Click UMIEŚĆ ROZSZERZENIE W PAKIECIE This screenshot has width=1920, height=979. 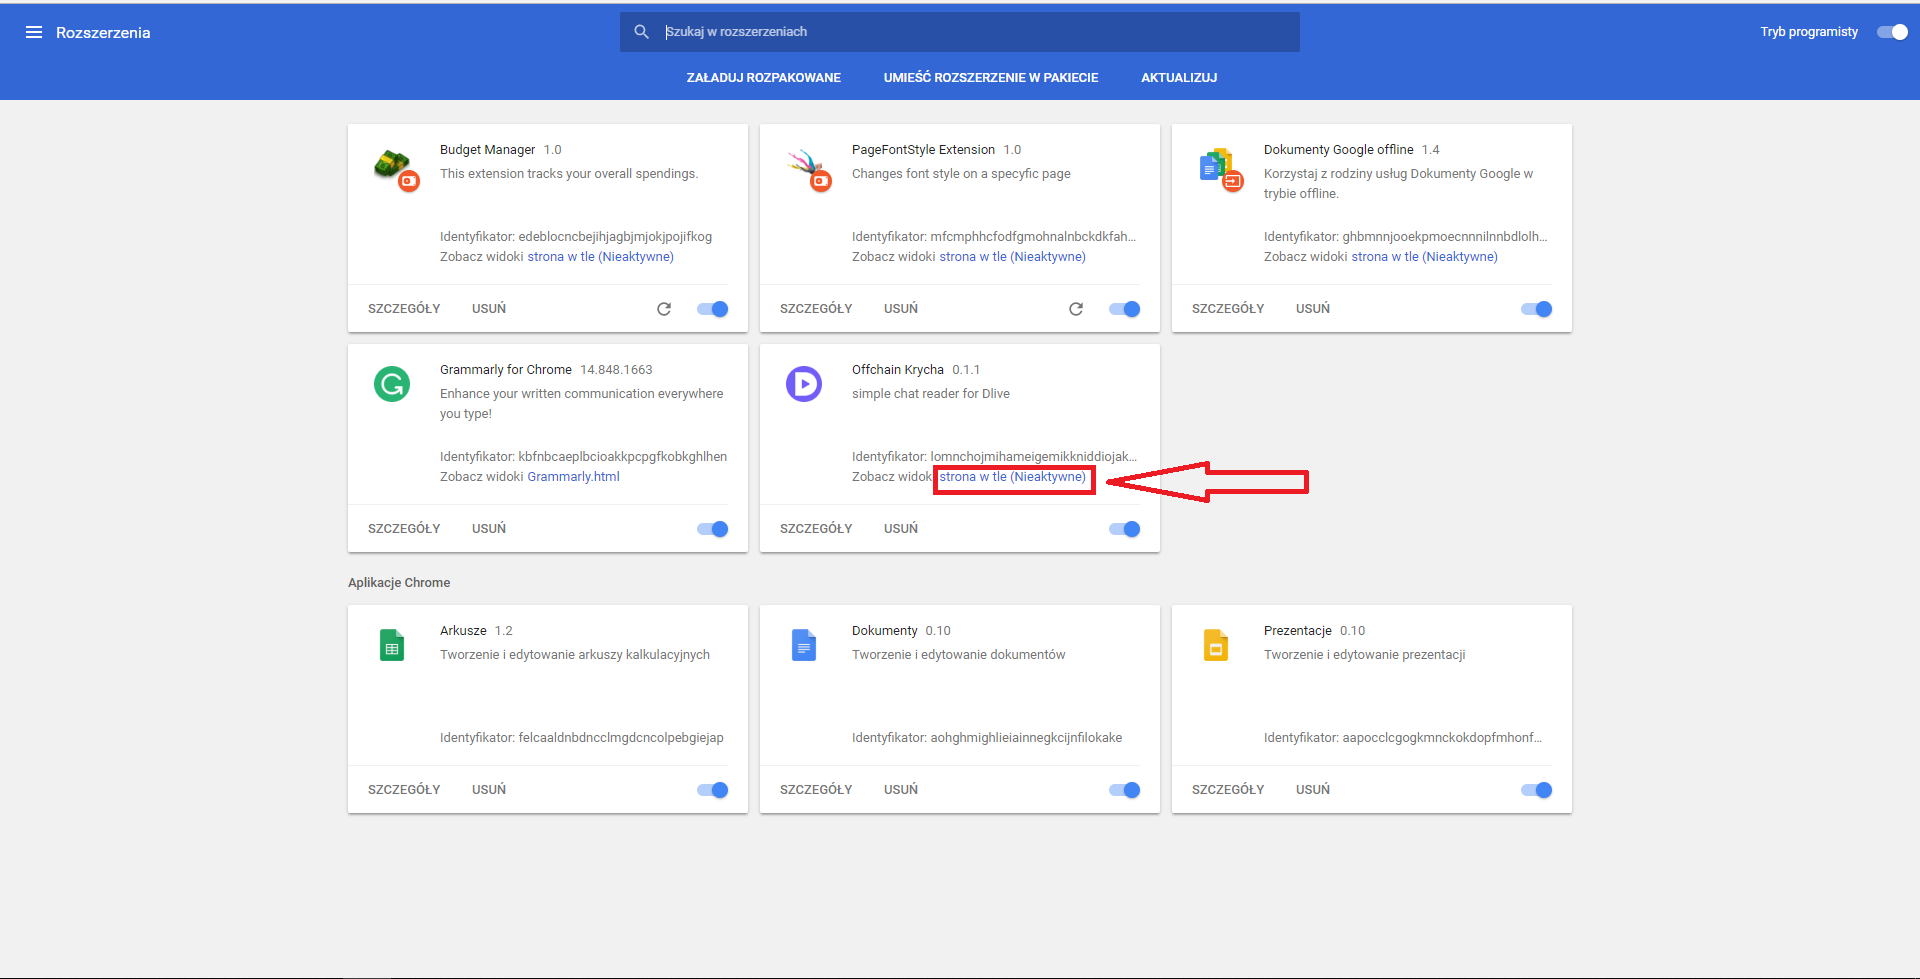991,78
